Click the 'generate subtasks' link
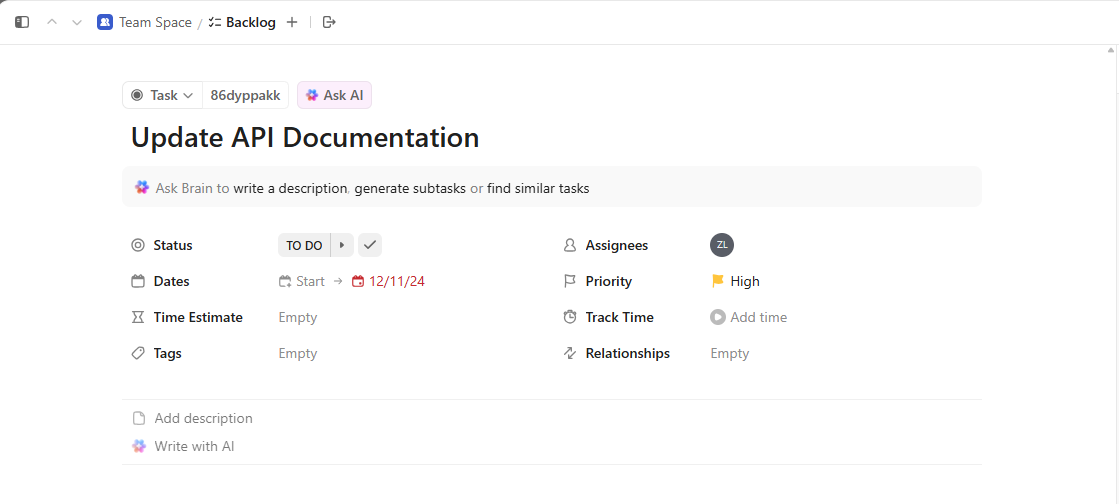 tap(410, 188)
